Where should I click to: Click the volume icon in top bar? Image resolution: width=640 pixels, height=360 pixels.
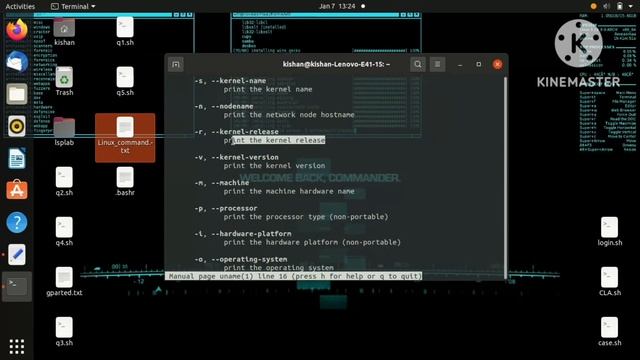[x=607, y=6]
